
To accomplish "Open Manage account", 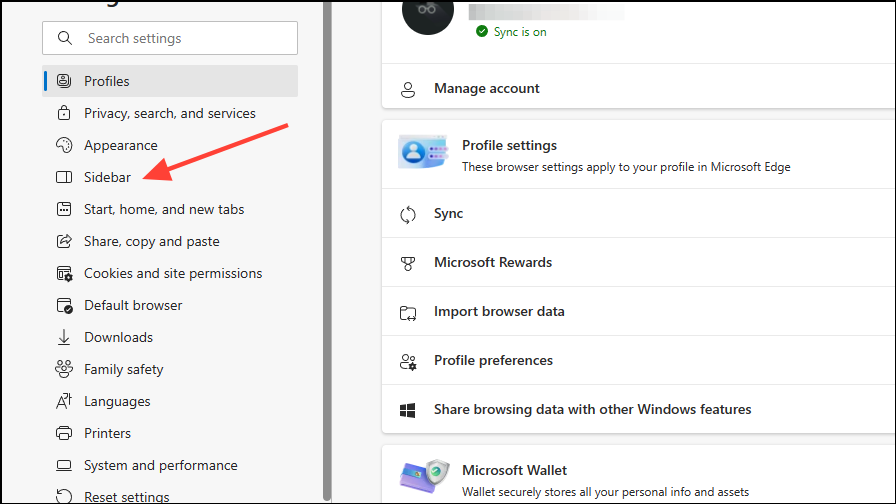I will pyautogui.click(x=487, y=89).
